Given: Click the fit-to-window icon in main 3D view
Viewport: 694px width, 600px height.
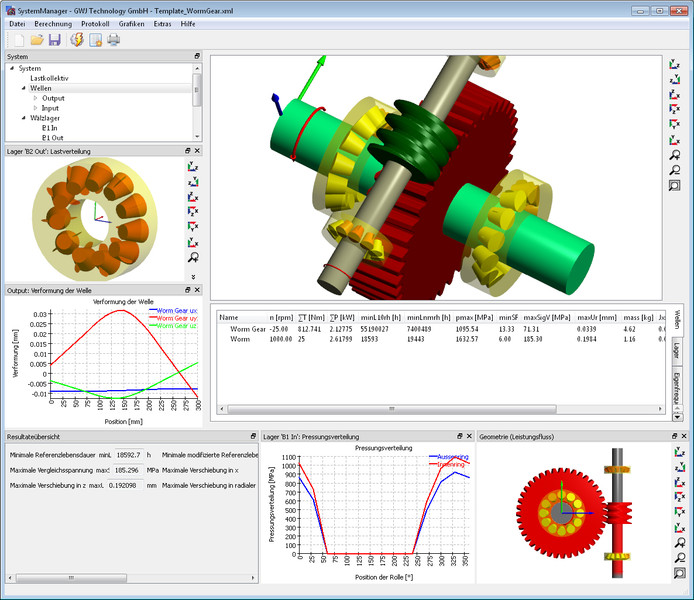Looking at the screenshot, I should [x=675, y=186].
